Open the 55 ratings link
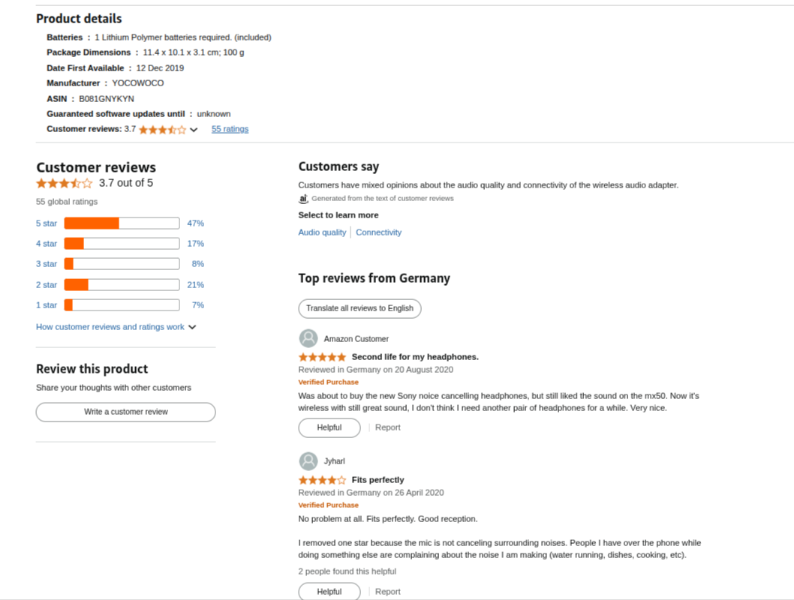Screen dimensions: 794x600 pyautogui.click(x=230, y=129)
